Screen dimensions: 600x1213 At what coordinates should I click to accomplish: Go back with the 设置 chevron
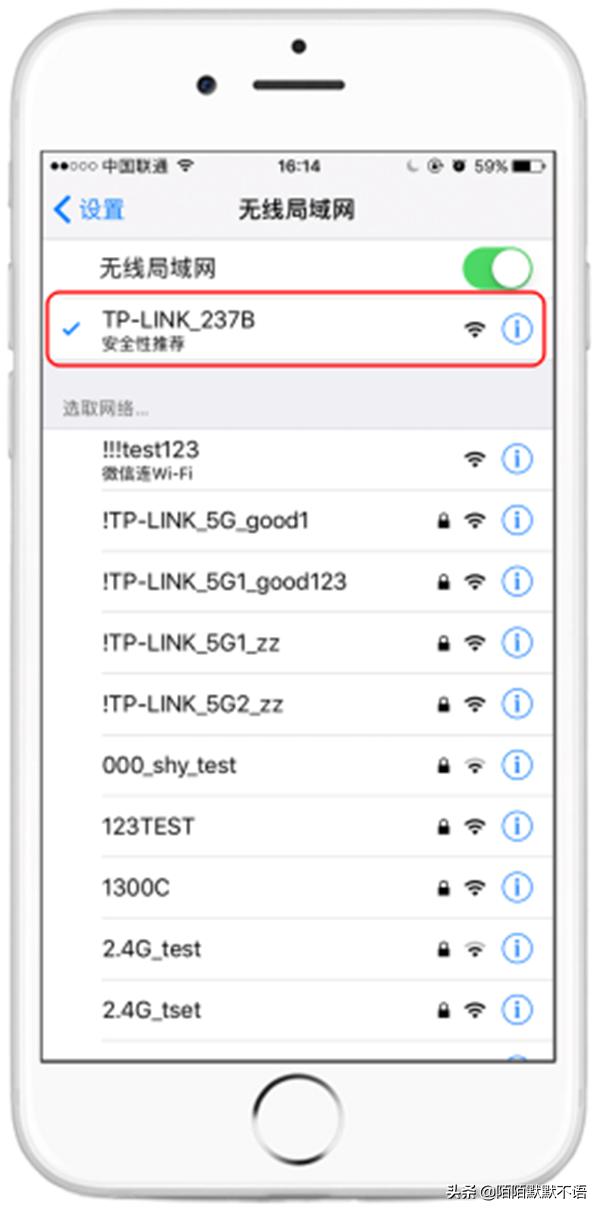62,209
